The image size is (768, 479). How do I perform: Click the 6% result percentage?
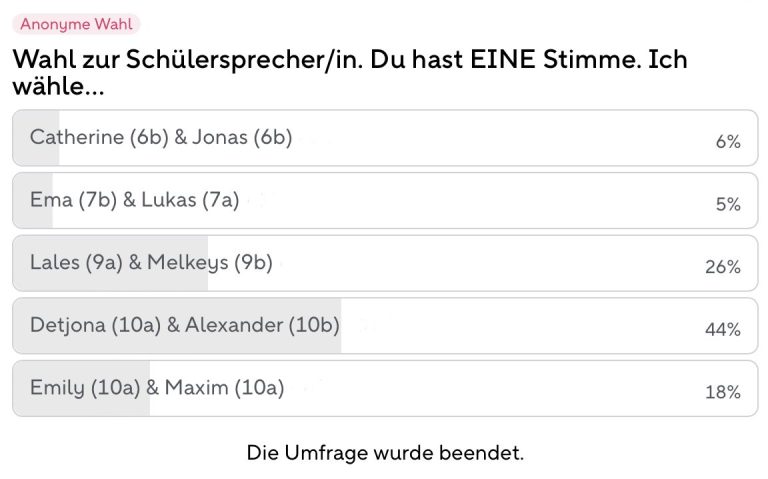pos(728,142)
